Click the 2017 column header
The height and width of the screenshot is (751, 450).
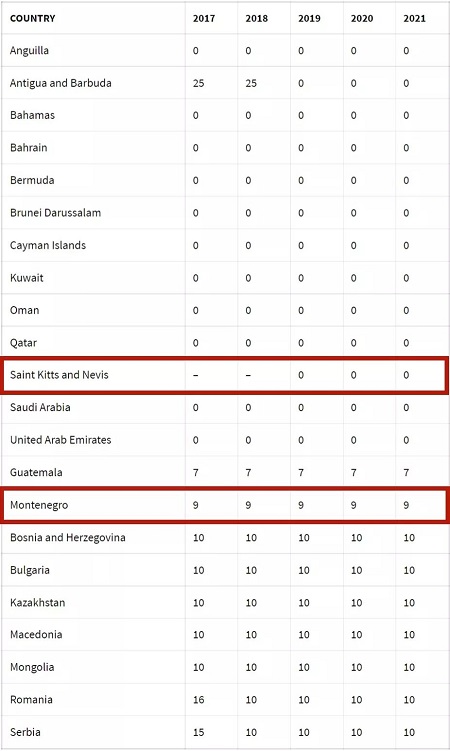[204, 19]
